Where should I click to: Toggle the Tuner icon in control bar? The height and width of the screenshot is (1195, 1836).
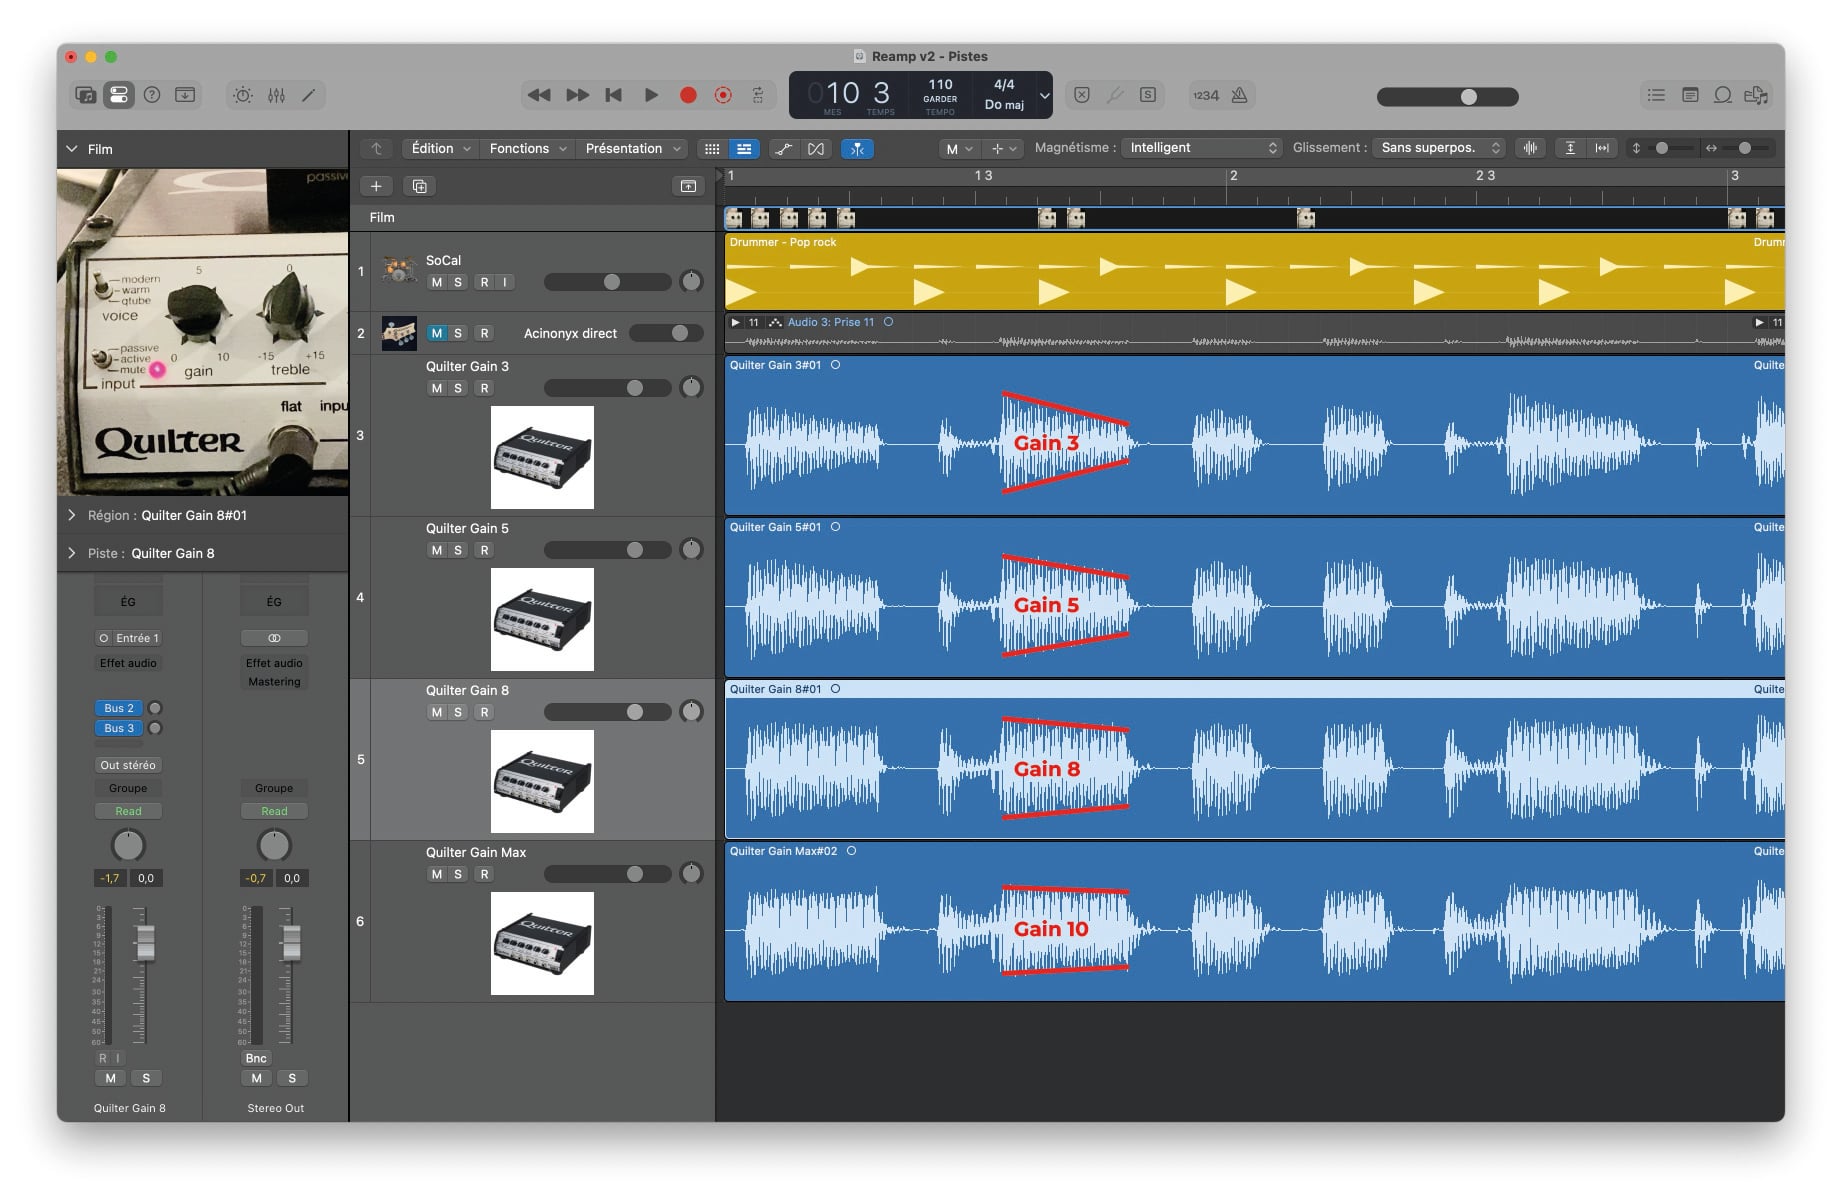coord(1115,95)
